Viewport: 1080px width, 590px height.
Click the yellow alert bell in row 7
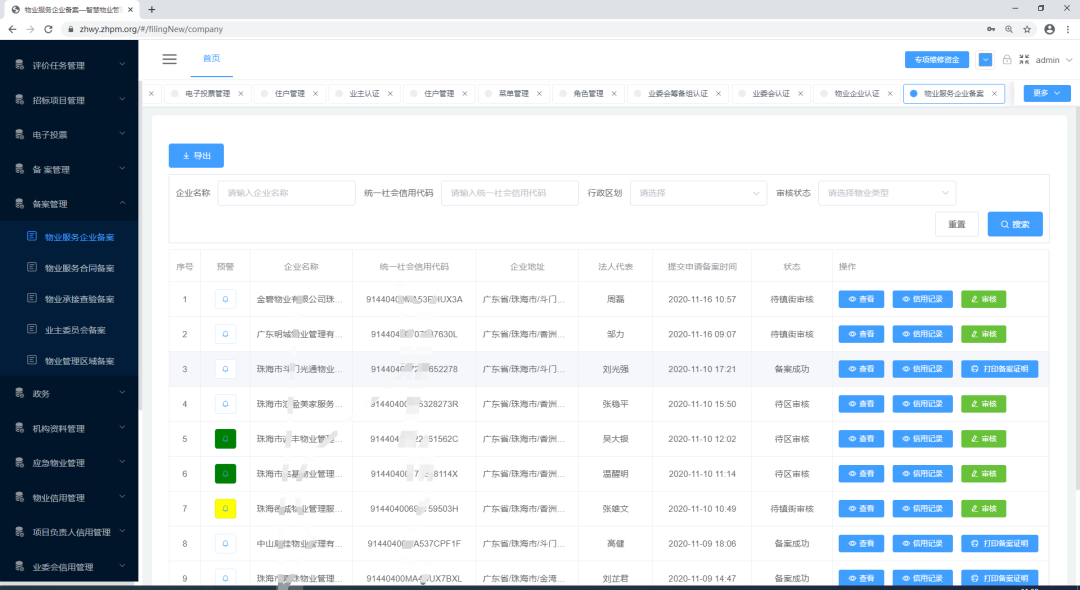225,509
